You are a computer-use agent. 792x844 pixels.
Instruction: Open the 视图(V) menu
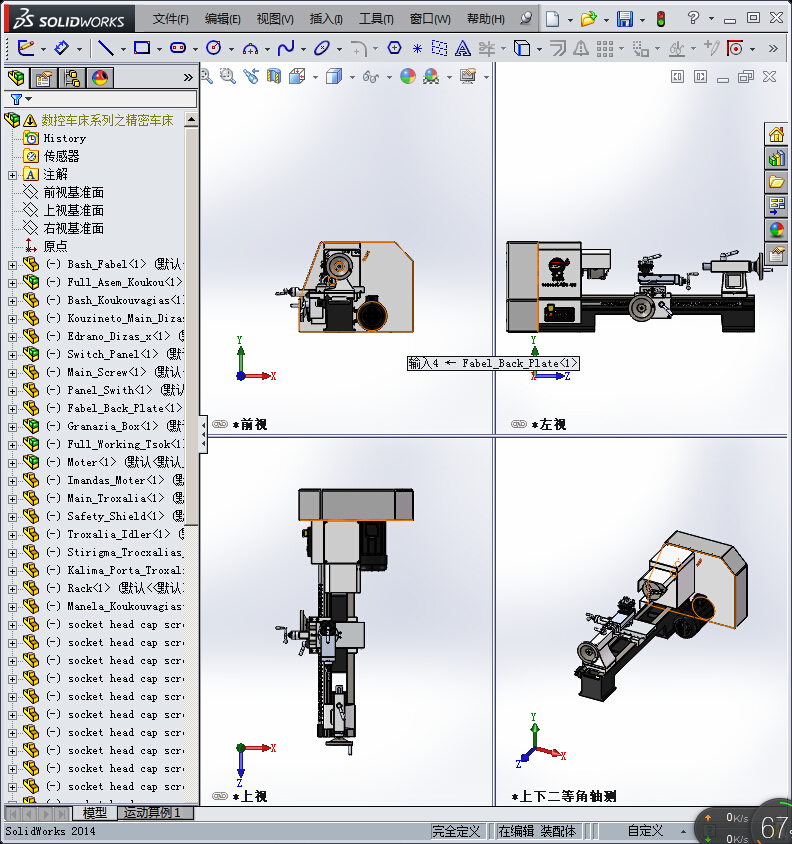(x=275, y=19)
